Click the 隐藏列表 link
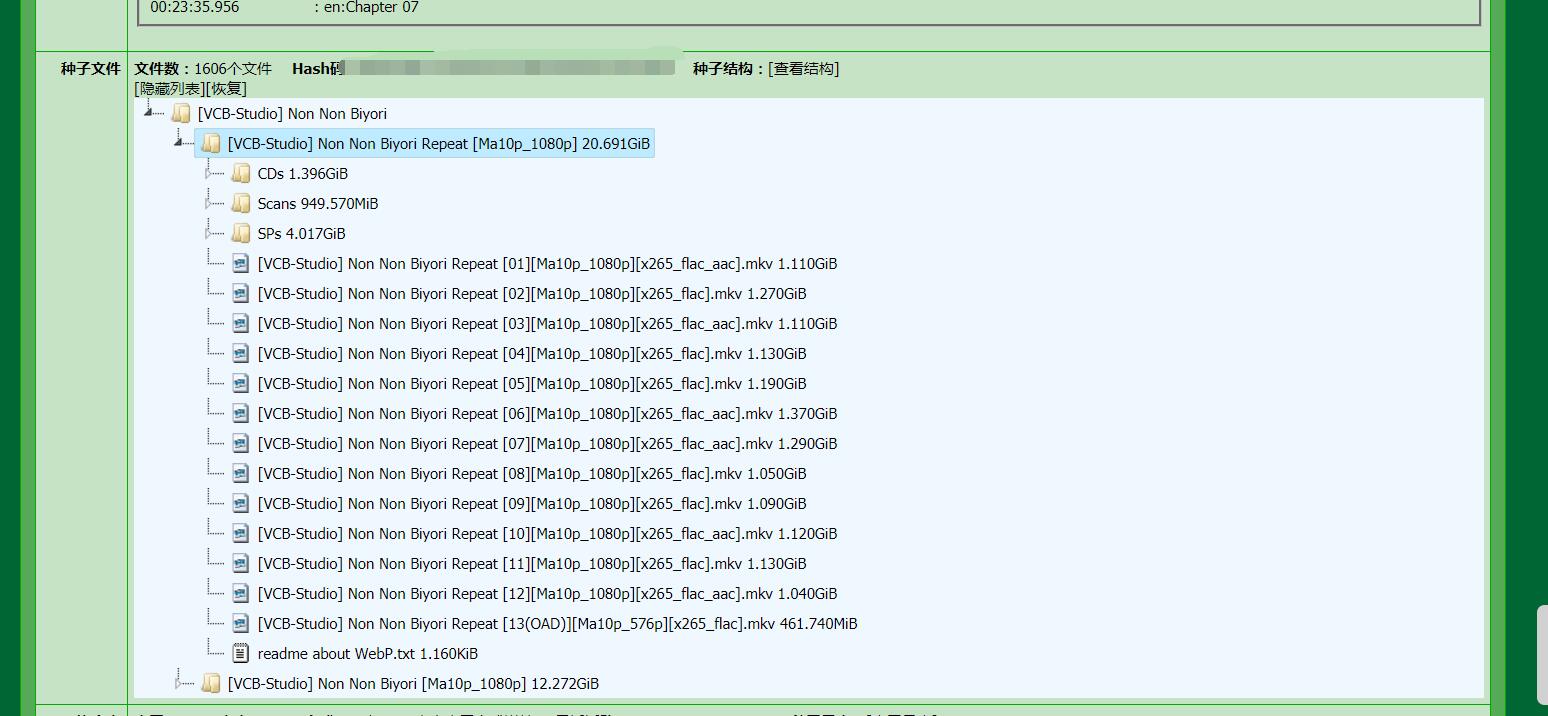Screen dimensions: 1548x716 coord(170,88)
